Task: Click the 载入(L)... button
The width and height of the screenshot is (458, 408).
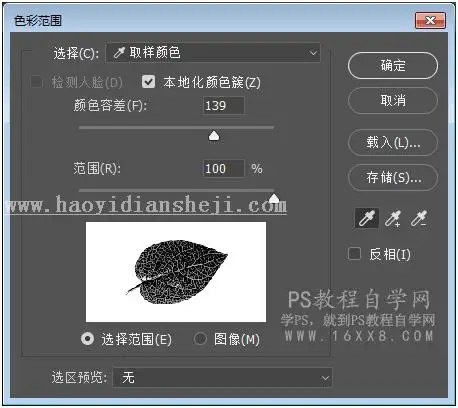Action: (393, 142)
